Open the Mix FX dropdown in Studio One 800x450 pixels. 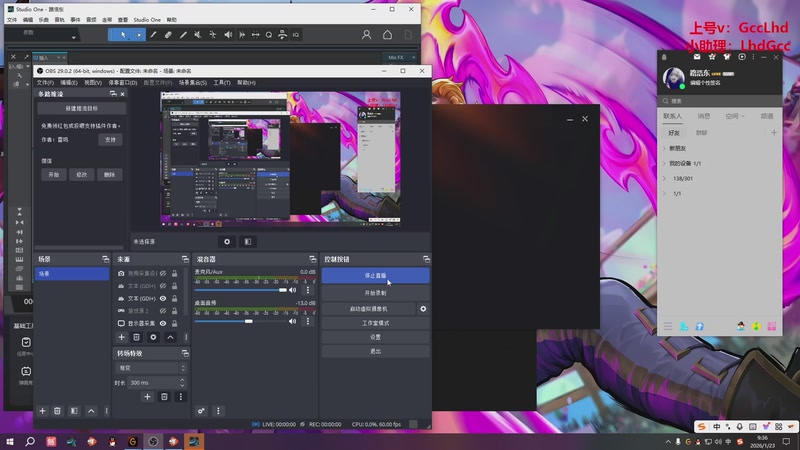[x=399, y=58]
